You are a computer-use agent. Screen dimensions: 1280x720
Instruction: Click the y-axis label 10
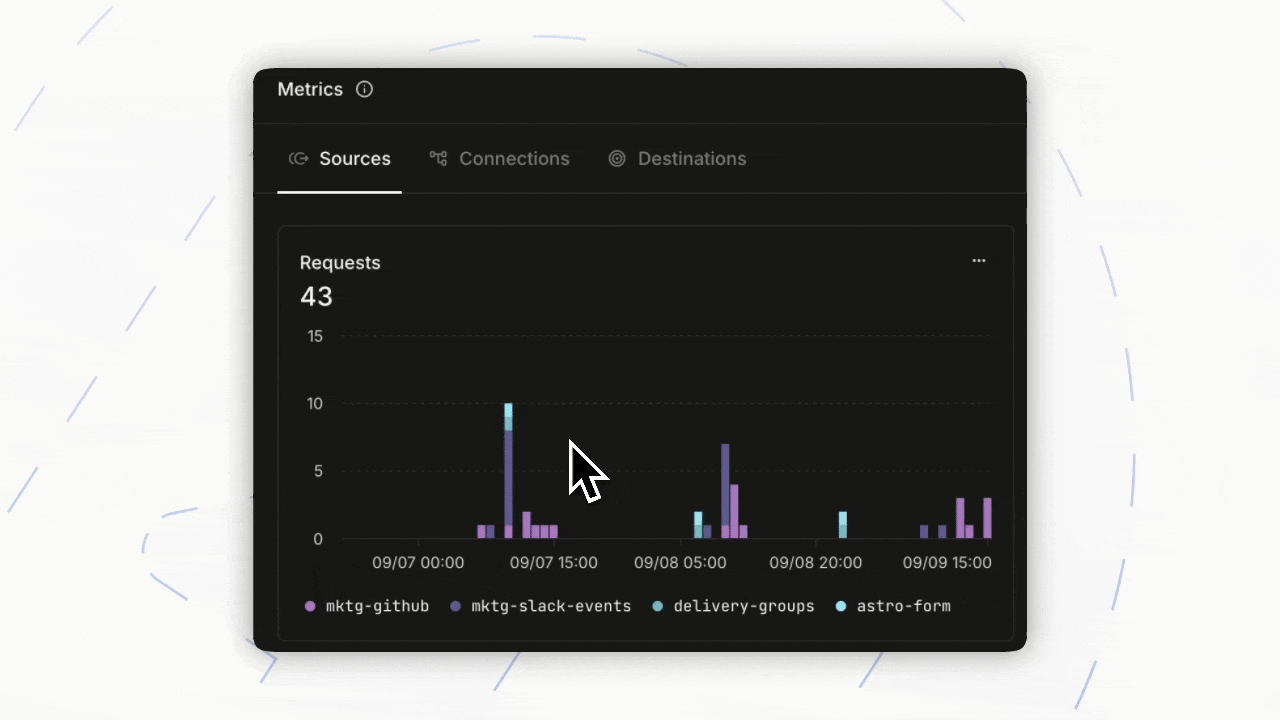coord(315,404)
